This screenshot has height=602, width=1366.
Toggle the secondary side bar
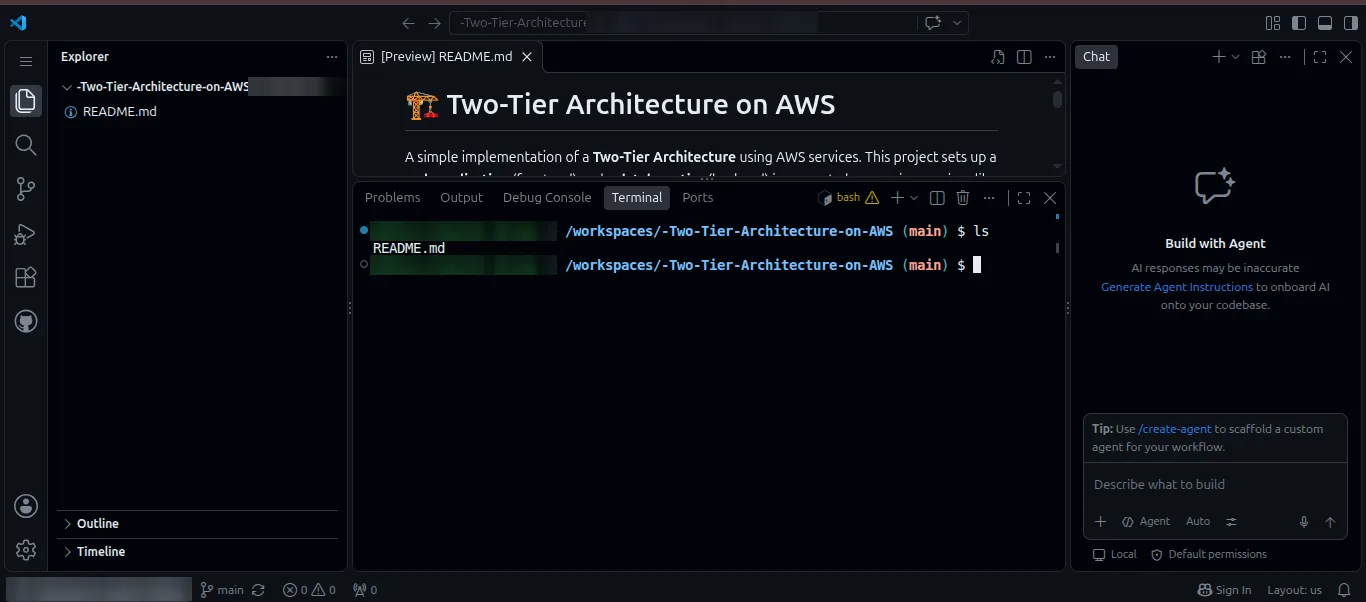1351,23
